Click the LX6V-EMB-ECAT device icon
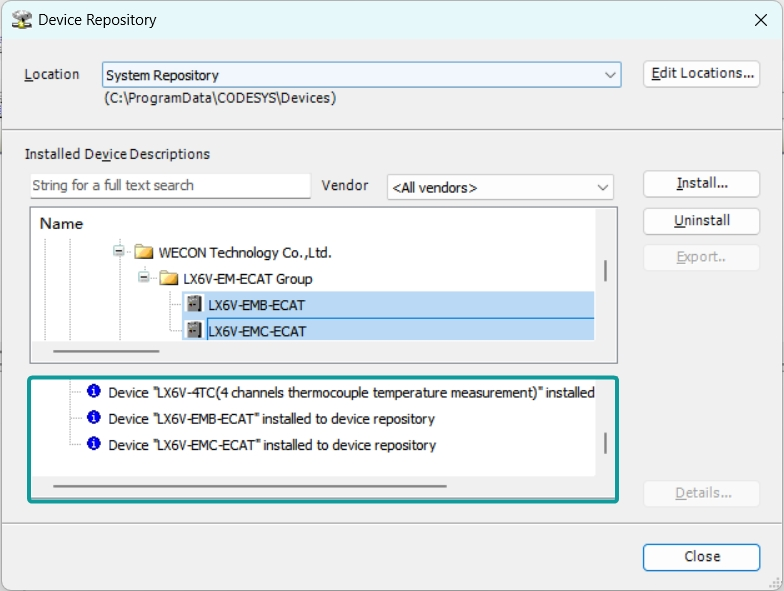 [194, 304]
